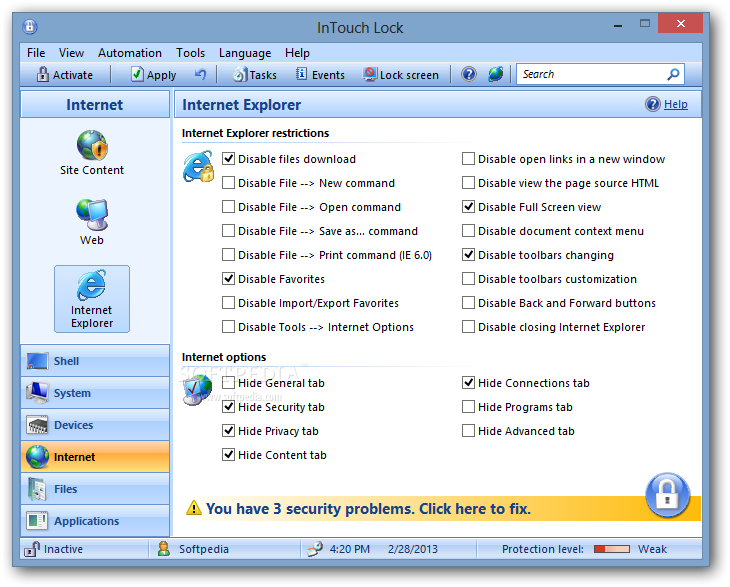Click the magnifier icon in Search box

pos(673,74)
